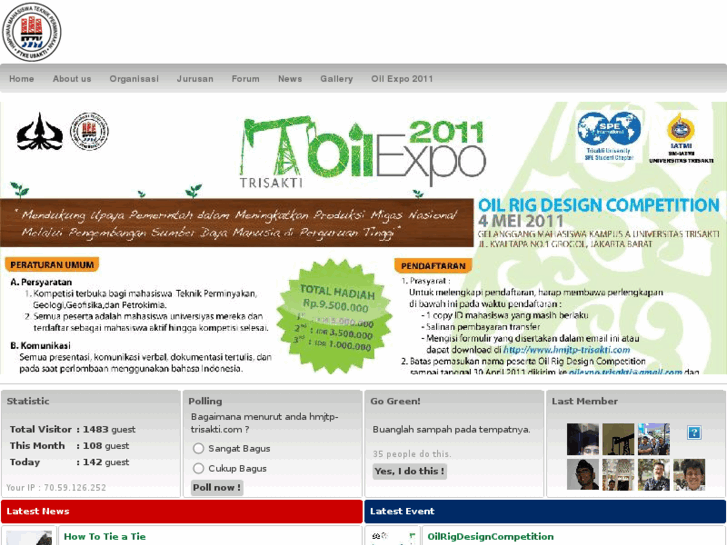Click the Your IP address text
Viewport: 727px width, 545px height.
[56, 487]
